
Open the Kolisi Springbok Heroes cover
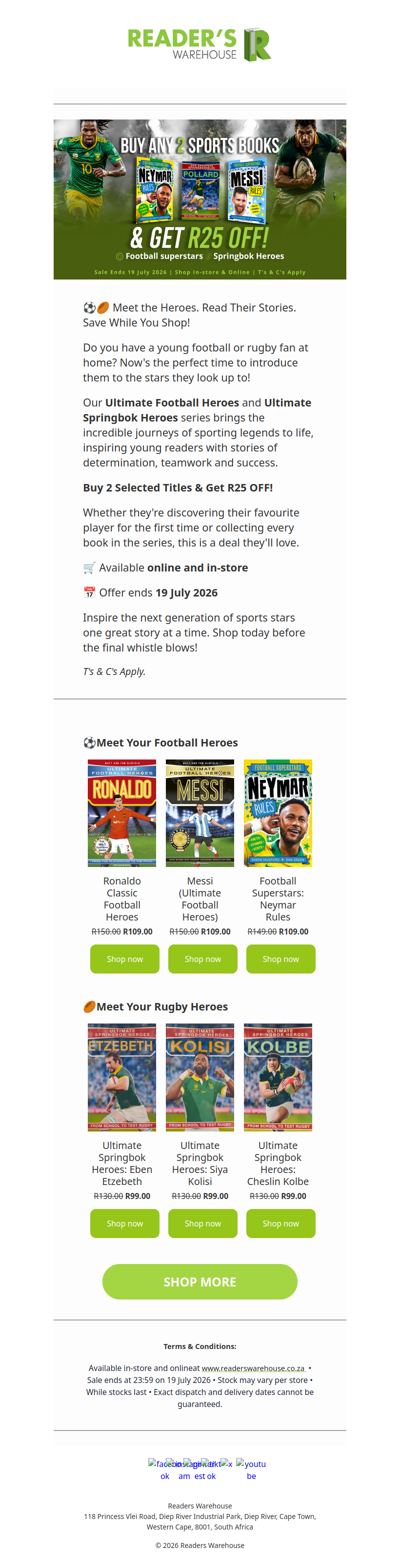200,1077
